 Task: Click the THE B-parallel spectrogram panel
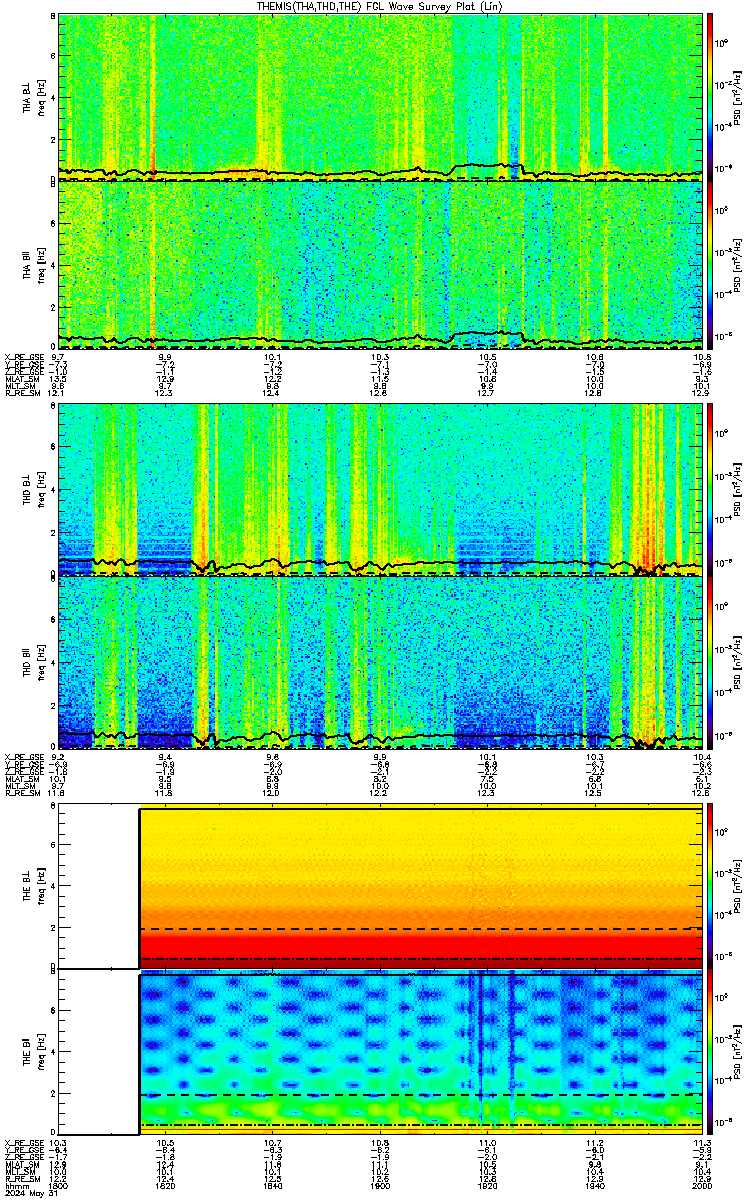379,1053
